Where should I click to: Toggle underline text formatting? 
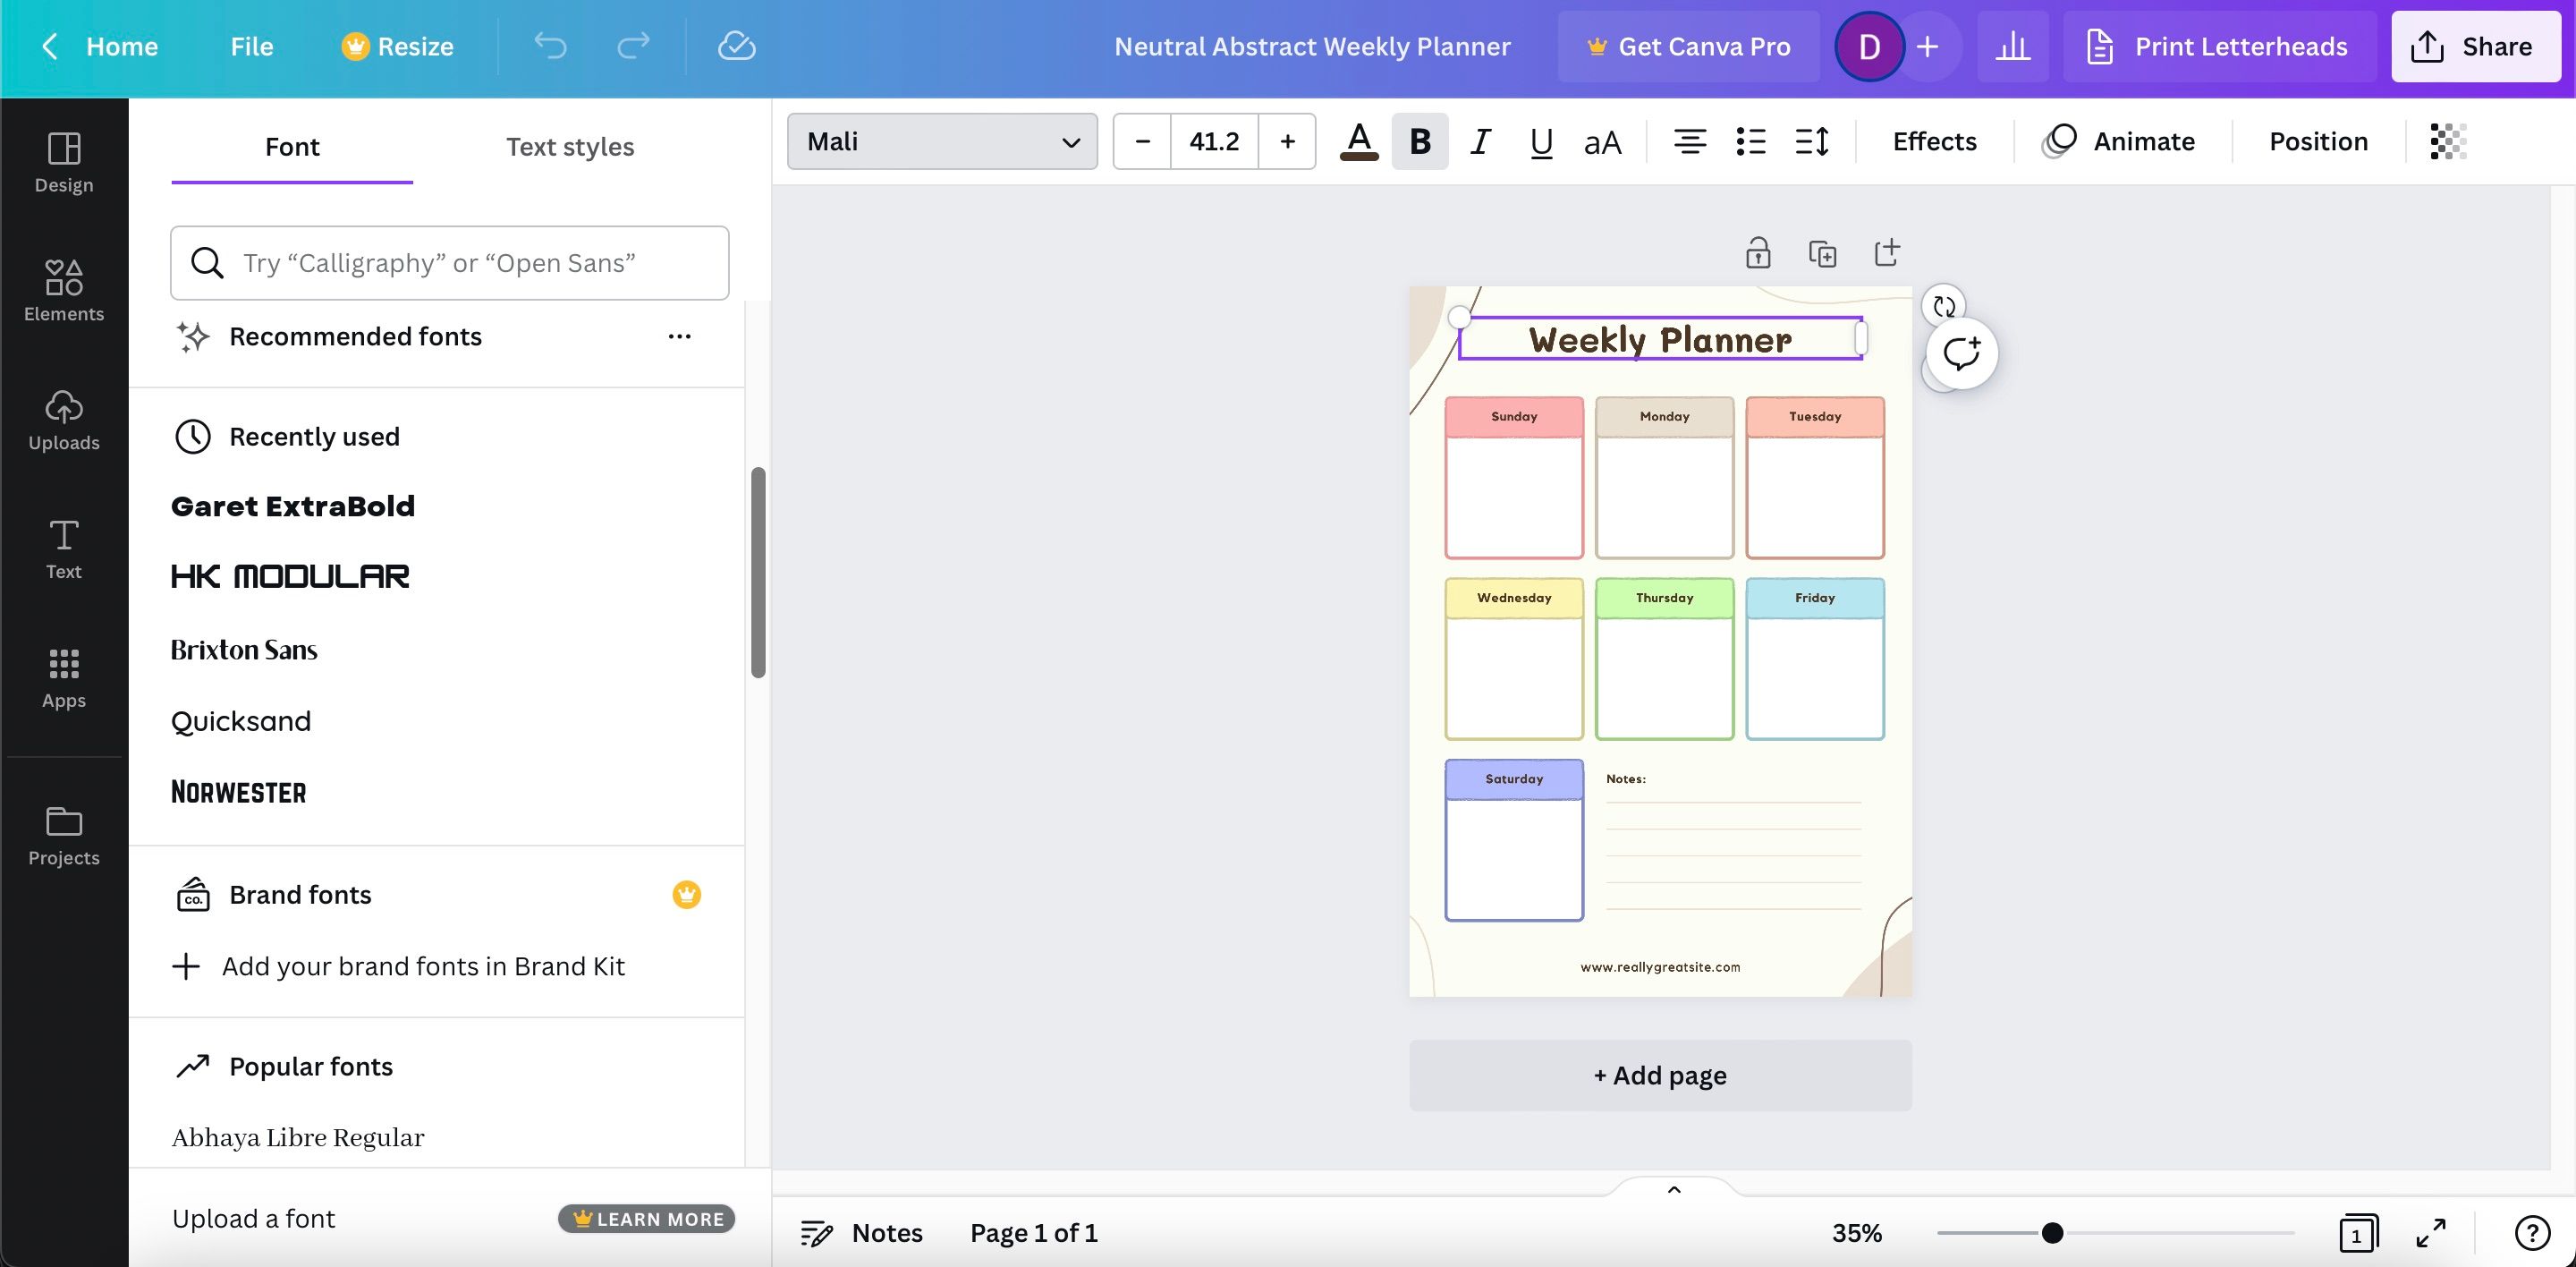click(x=1541, y=142)
